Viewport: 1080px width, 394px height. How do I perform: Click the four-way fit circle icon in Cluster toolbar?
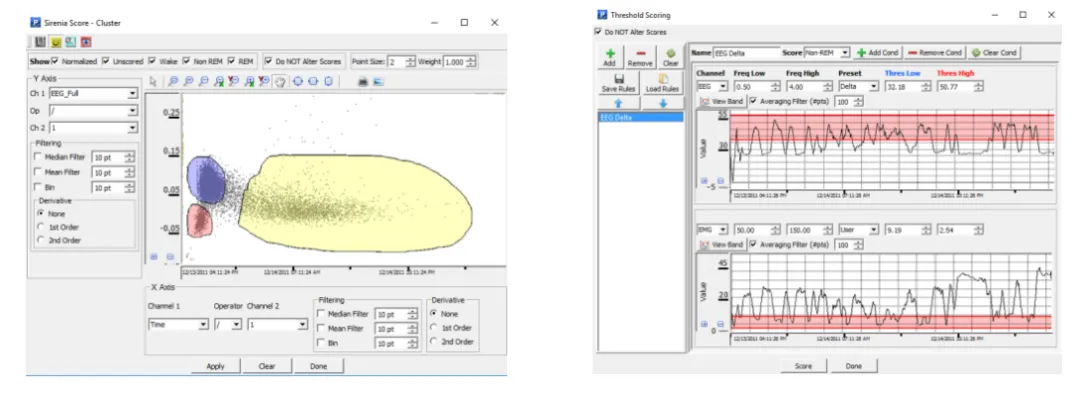(x=298, y=81)
